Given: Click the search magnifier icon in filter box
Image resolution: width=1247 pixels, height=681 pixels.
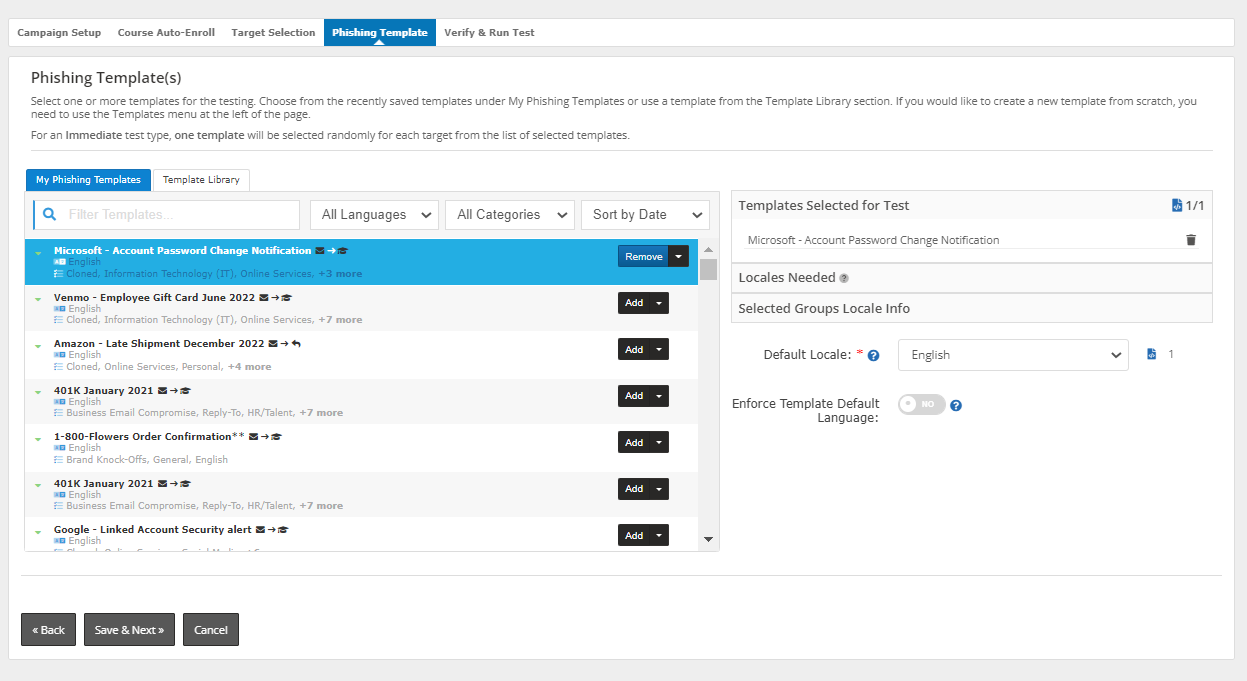Looking at the screenshot, I should pyautogui.click(x=48, y=215).
